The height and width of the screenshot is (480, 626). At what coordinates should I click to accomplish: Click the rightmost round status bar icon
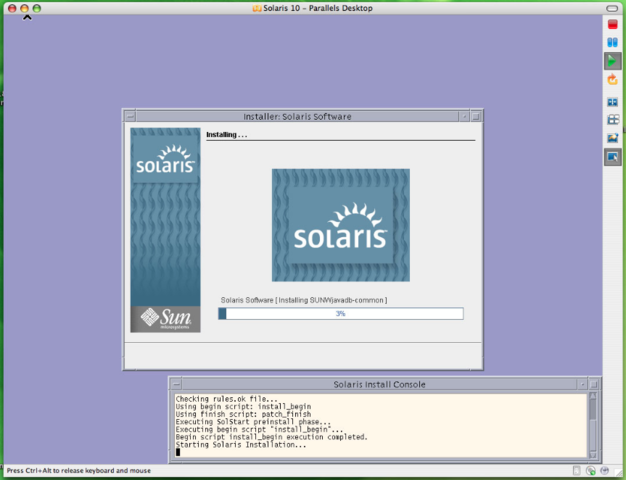pyautogui.click(x=604, y=470)
